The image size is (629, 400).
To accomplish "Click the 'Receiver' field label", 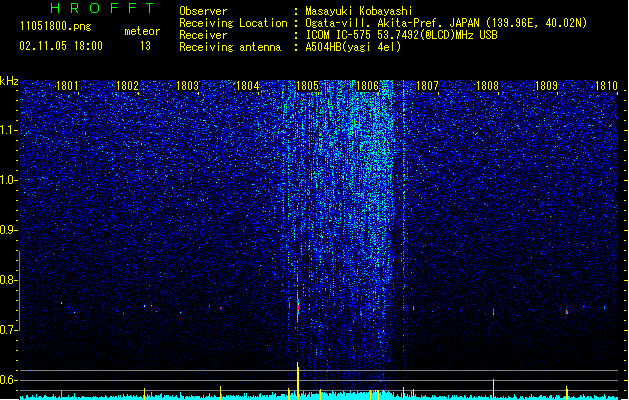I will [203, 35].
